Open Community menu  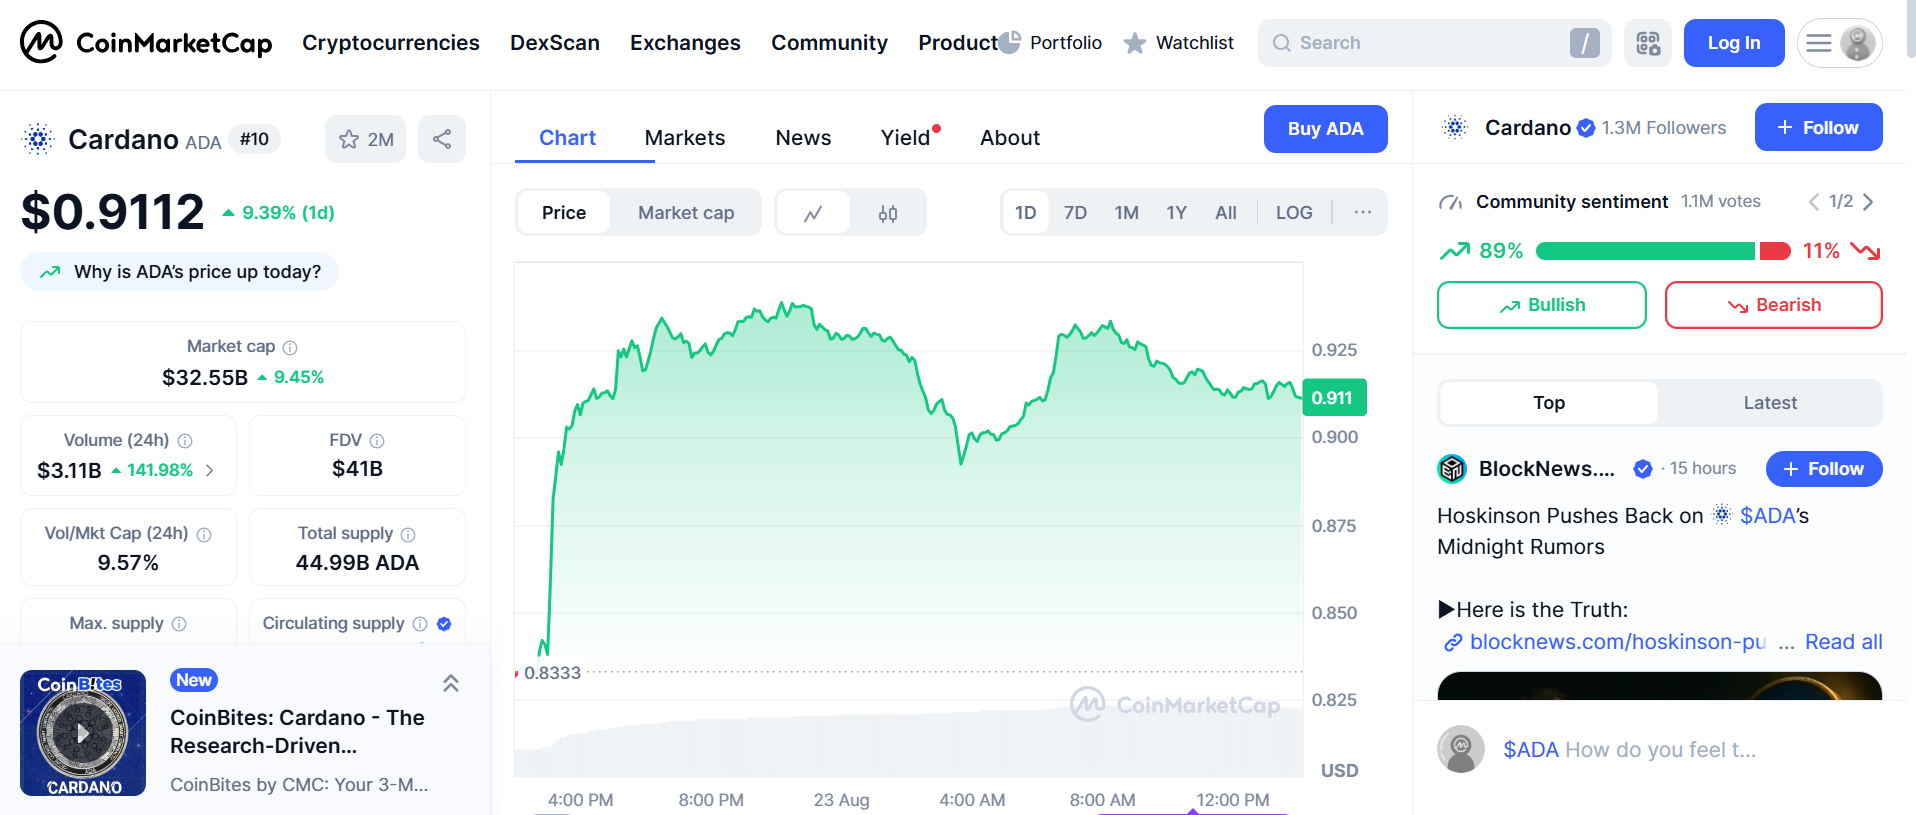point(829,43)
